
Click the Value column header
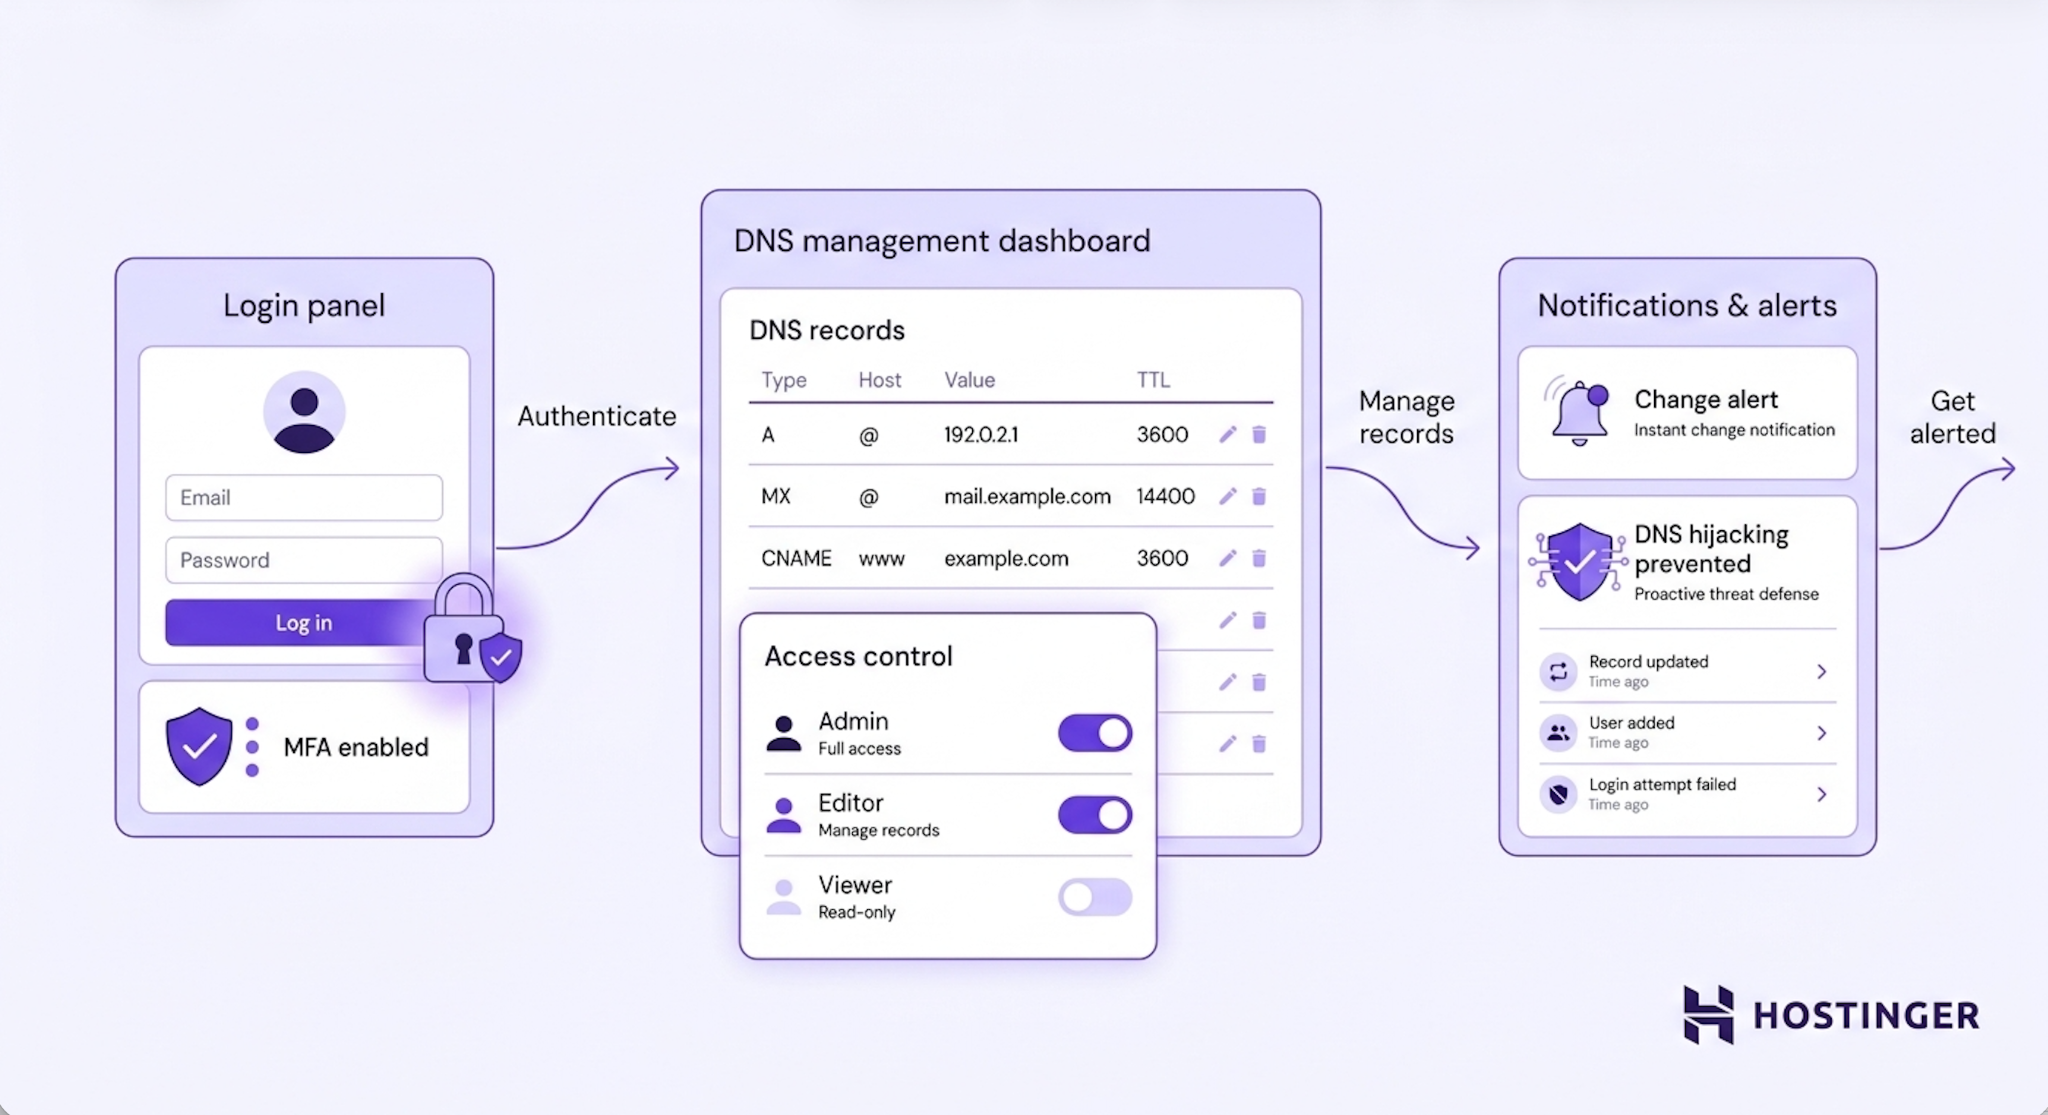point(970,380)
